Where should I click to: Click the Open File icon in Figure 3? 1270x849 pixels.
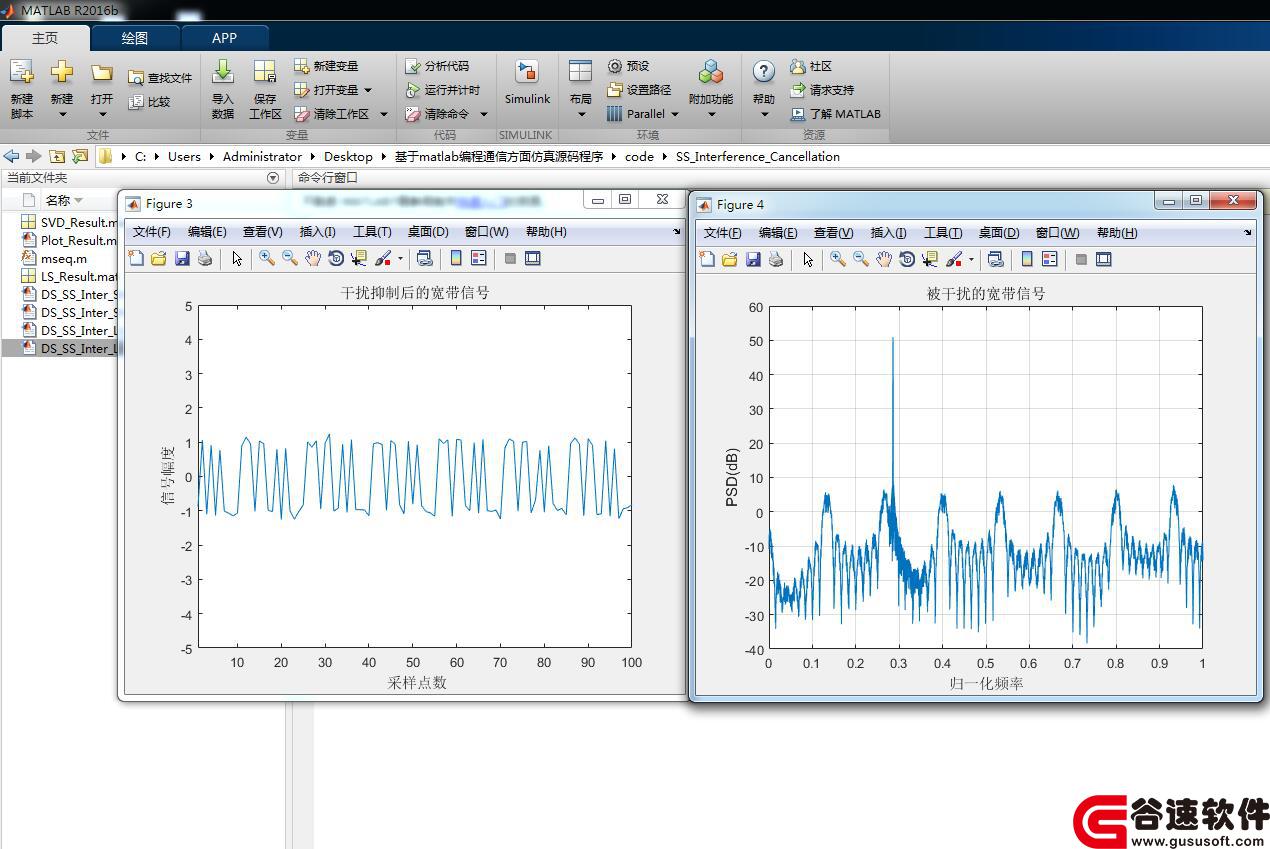tap(159, 258)
